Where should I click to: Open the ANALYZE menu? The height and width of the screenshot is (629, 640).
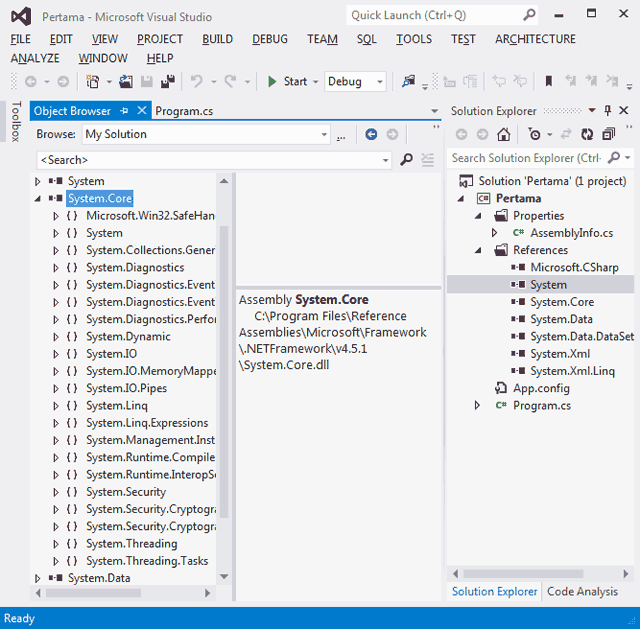[x=35, y=58]
